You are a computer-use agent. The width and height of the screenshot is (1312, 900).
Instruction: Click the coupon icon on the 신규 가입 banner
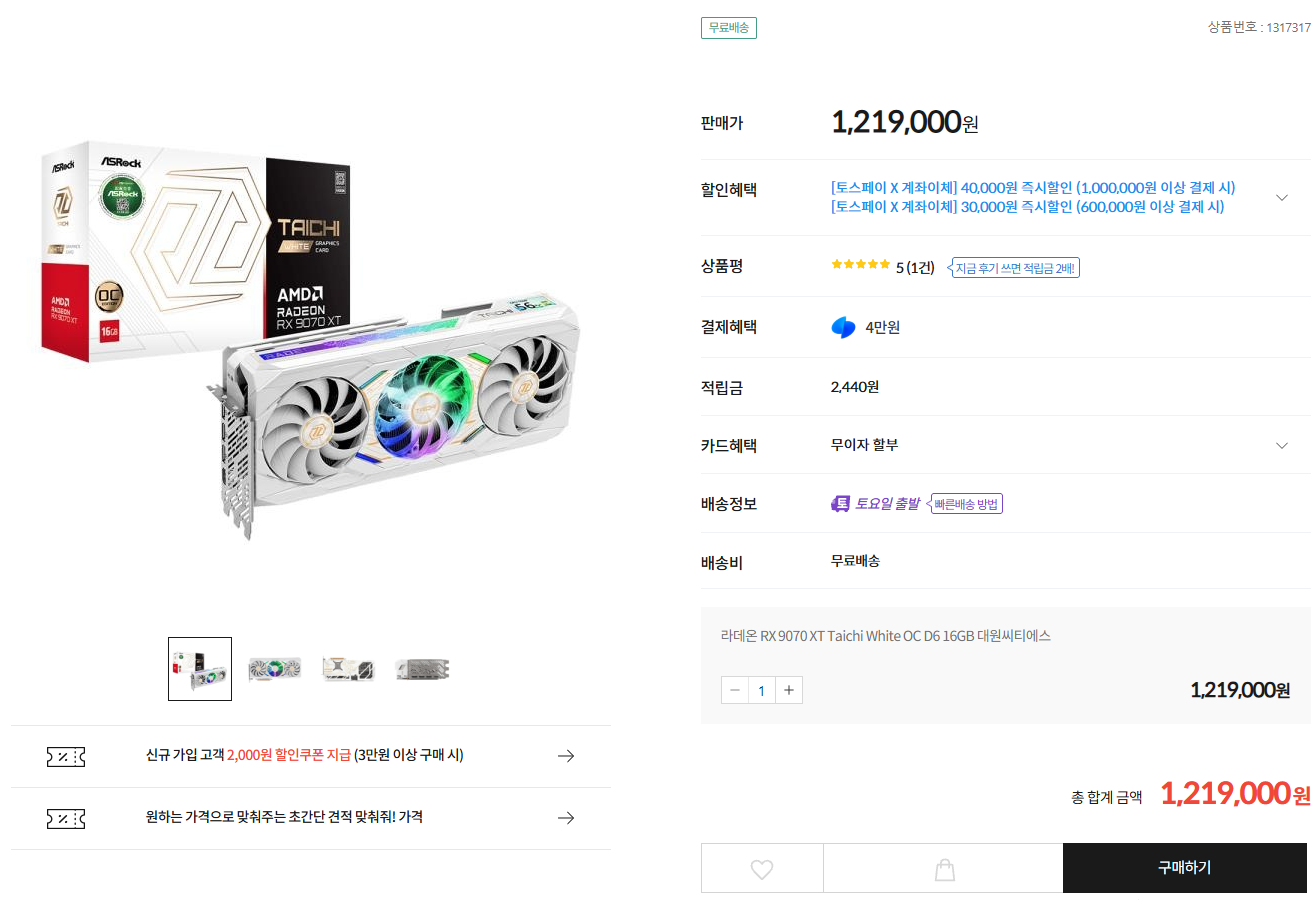tap(65, 756)
